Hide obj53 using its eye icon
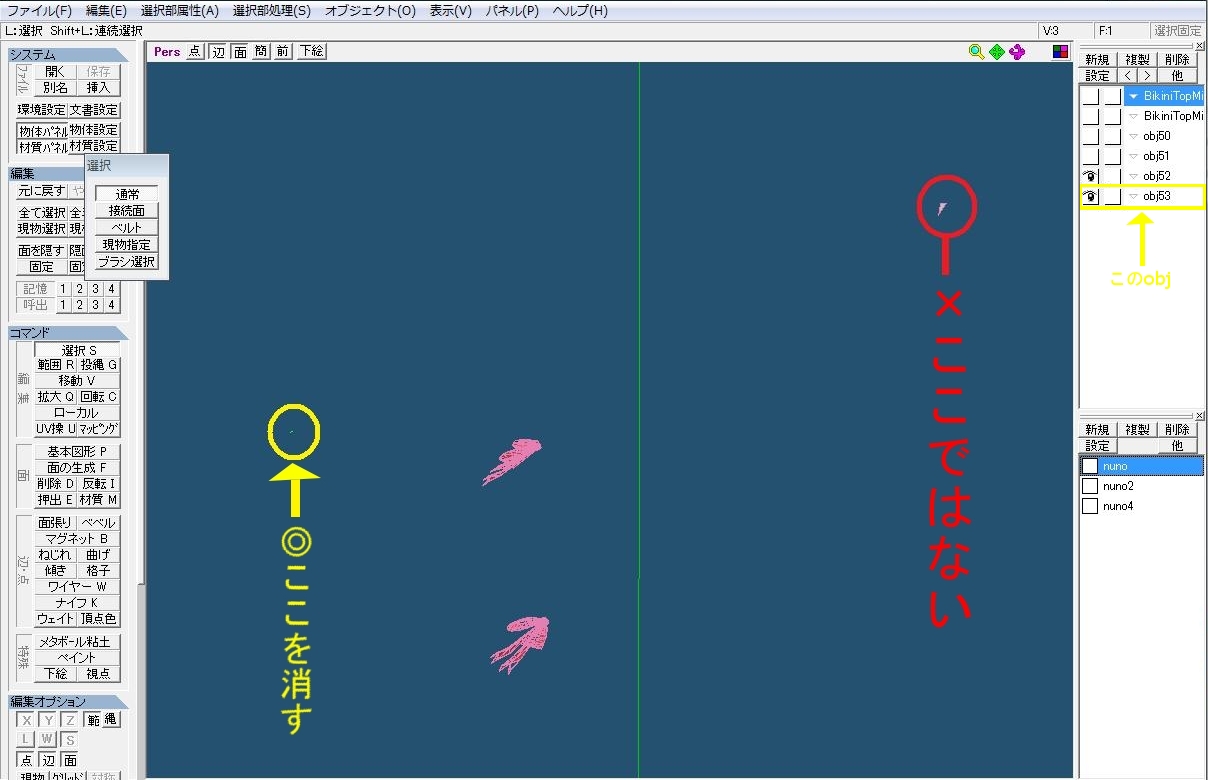 click(x=1090, y=197)
